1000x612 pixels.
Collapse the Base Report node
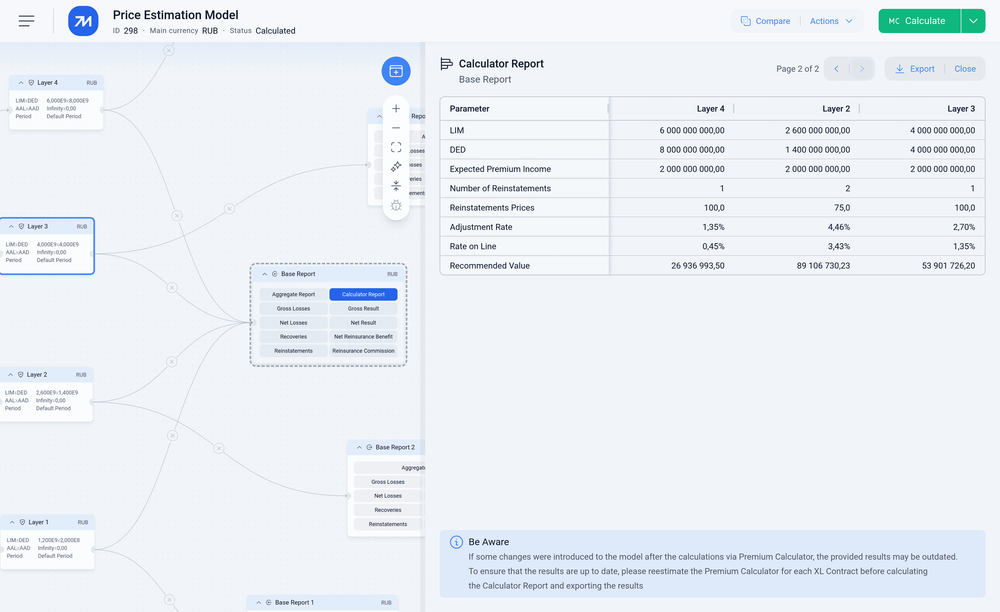pyautogui.click(x=264, y=274)
